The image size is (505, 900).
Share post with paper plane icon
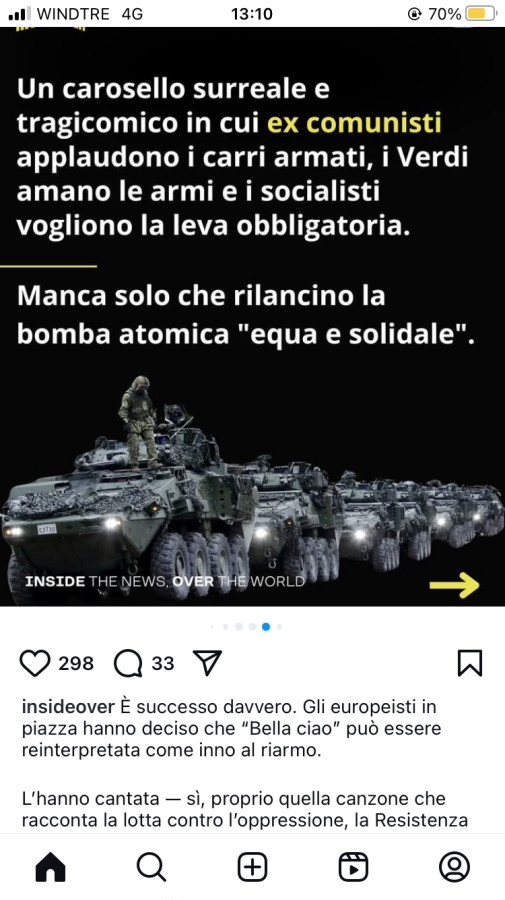pos(207,663)
